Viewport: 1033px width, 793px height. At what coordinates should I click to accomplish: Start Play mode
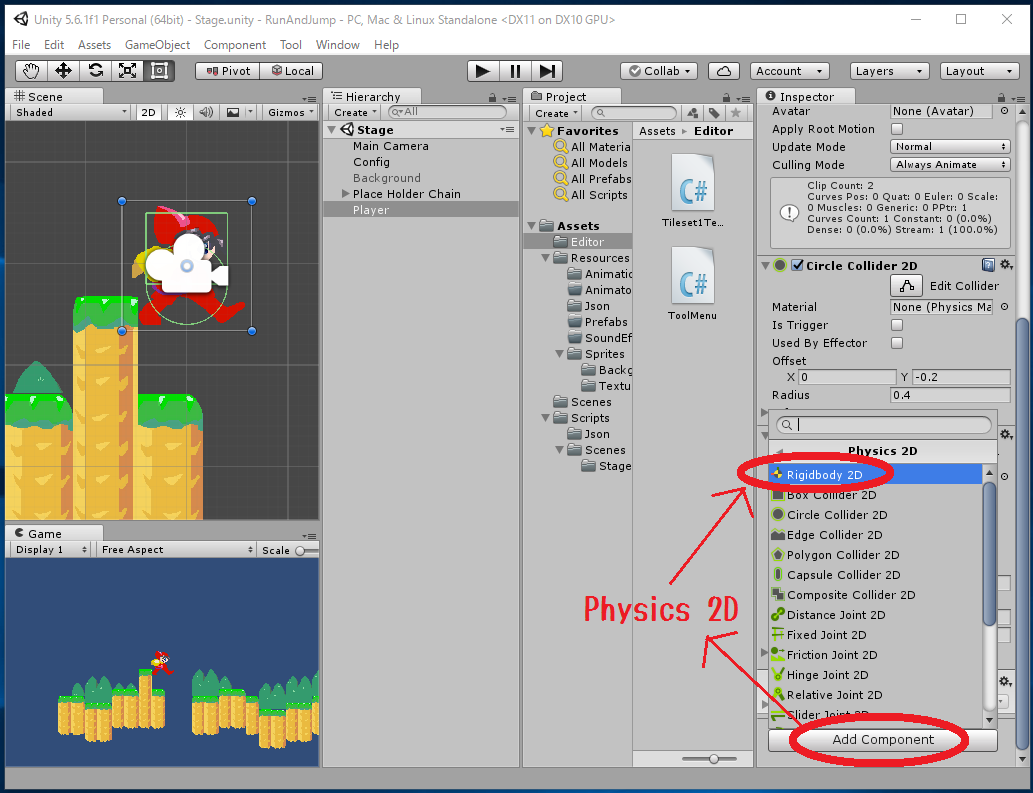tap(483, 70)
